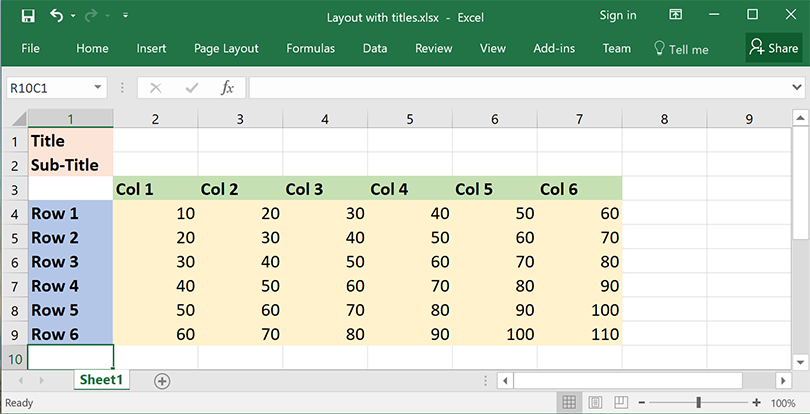
Task: Open the Undo history dropdown arrow
Action: click(x=73, y=16)
